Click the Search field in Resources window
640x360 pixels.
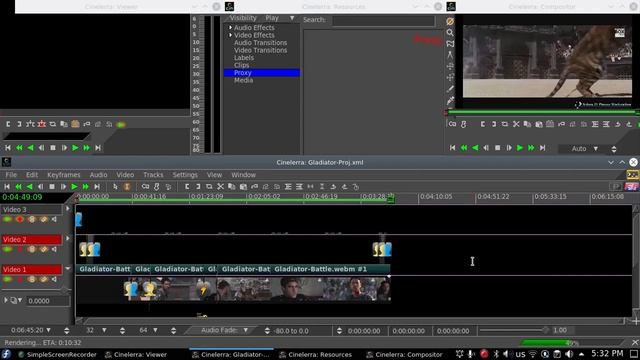[383, 20]
